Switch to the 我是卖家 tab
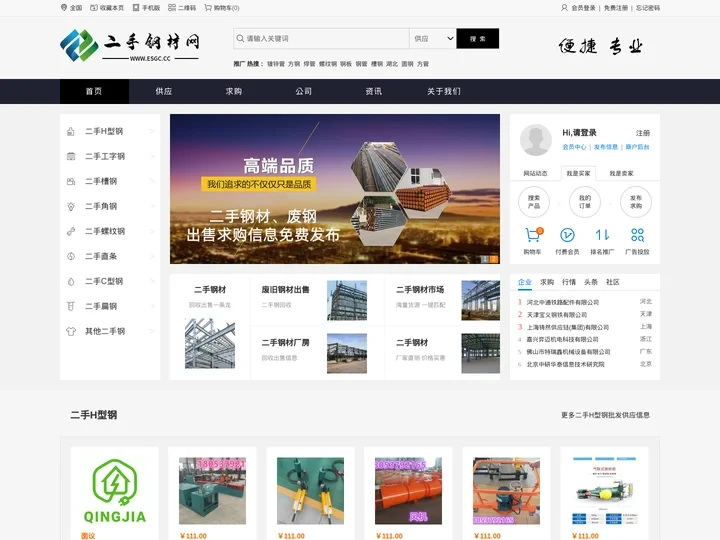 [x=621, y=173]
